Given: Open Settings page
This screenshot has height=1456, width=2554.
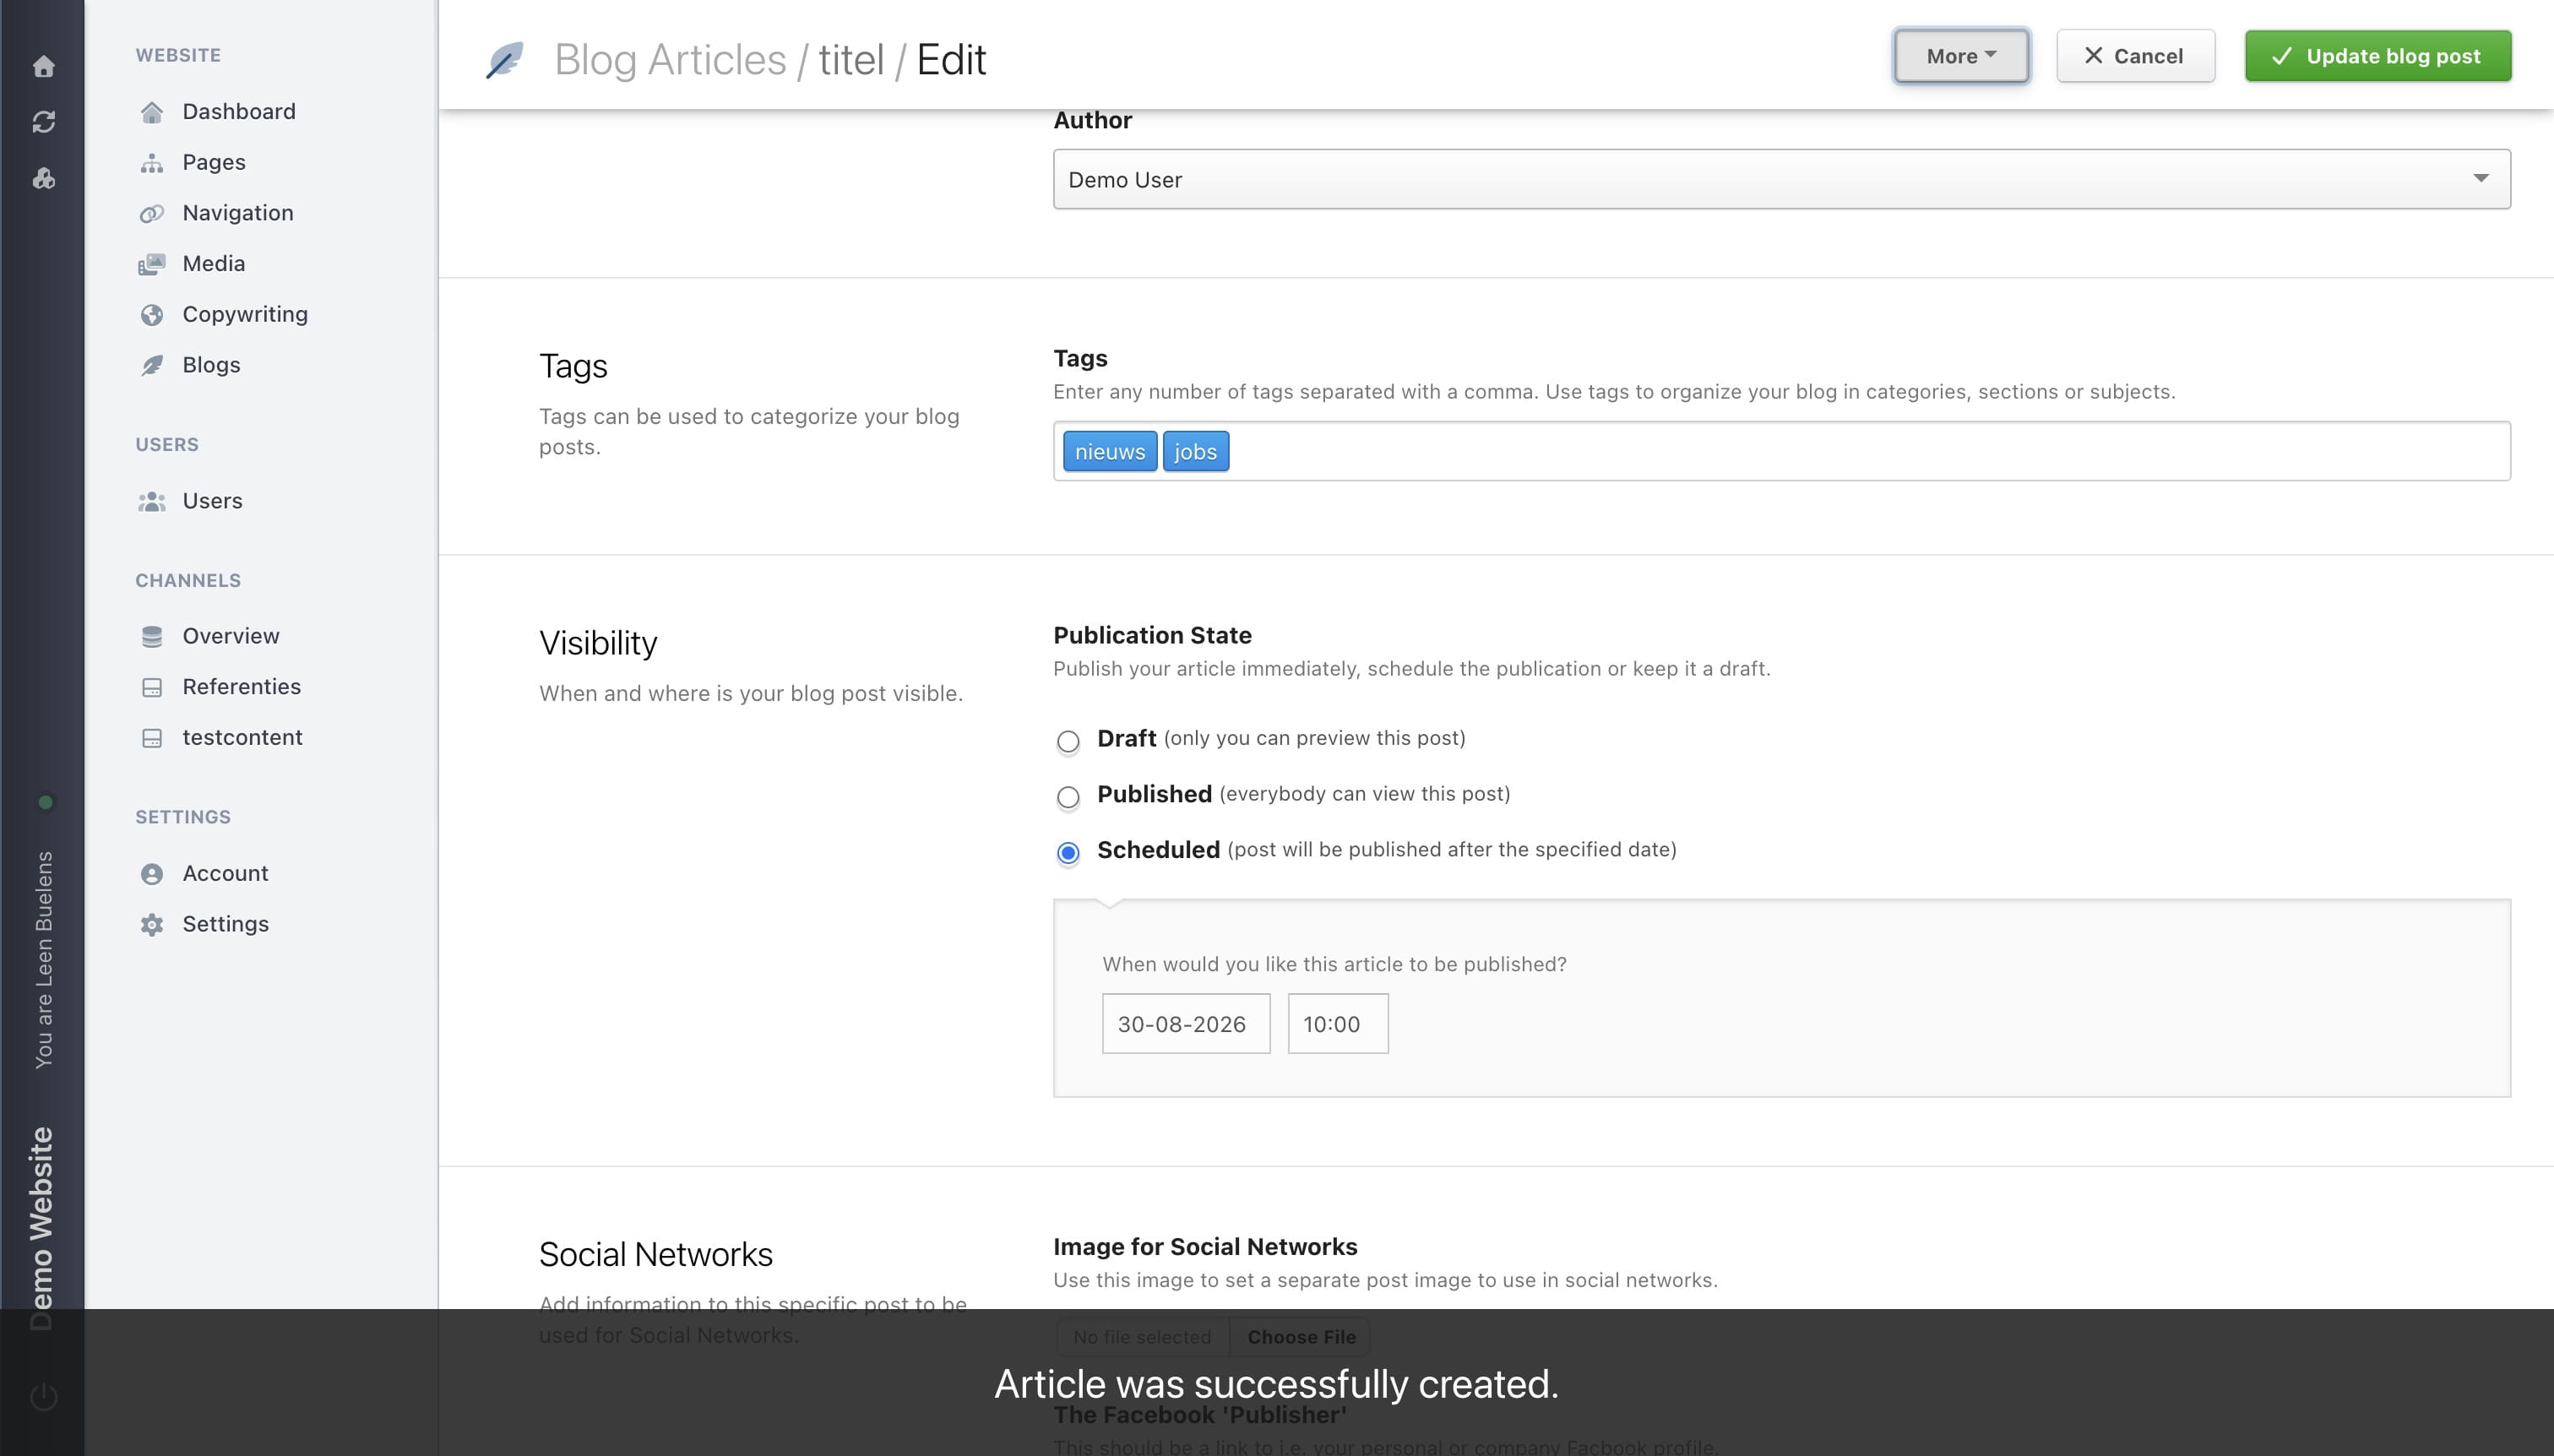Looking at the screenshot, I should click(x=225, y=924).
